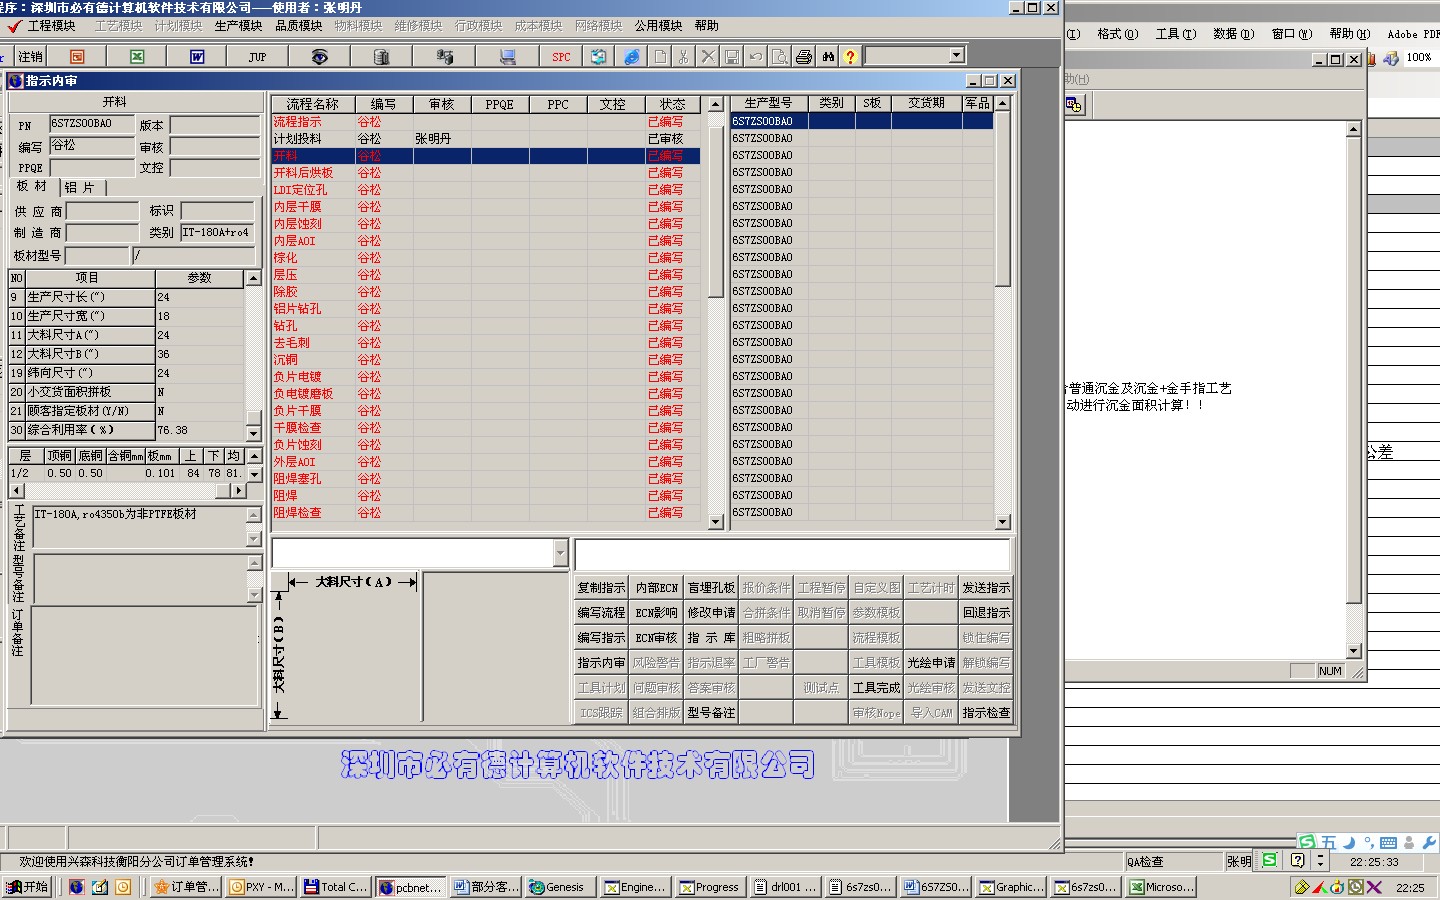Click the document-exchange icon after SPC
The height and width of the screenshot is (900, 1440).
[x=598, y=57]
